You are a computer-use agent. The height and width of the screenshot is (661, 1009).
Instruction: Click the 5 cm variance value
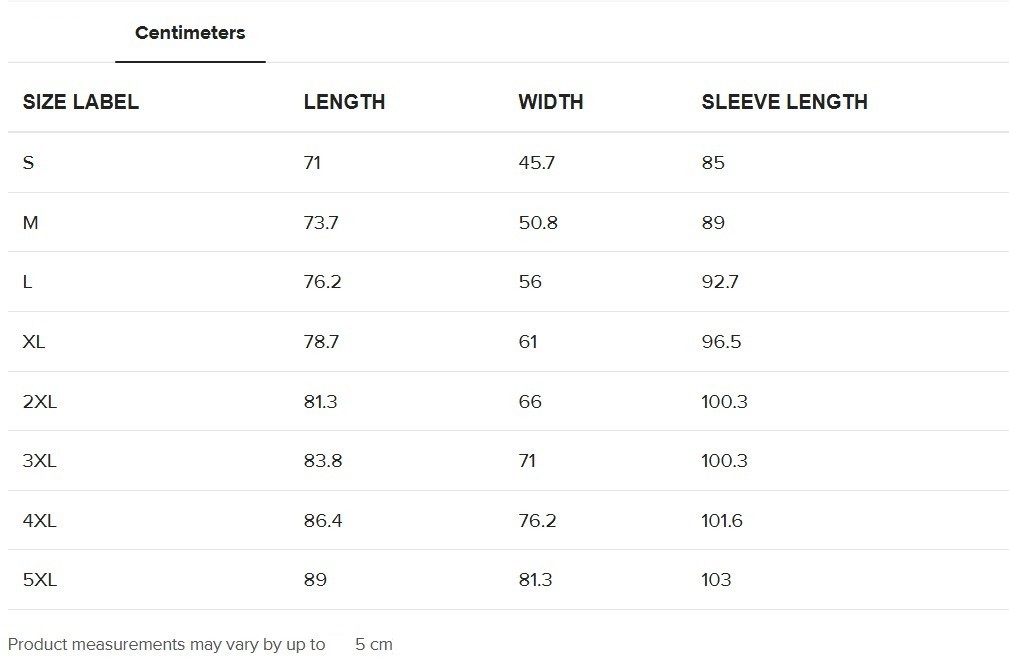tap(374, 644)
